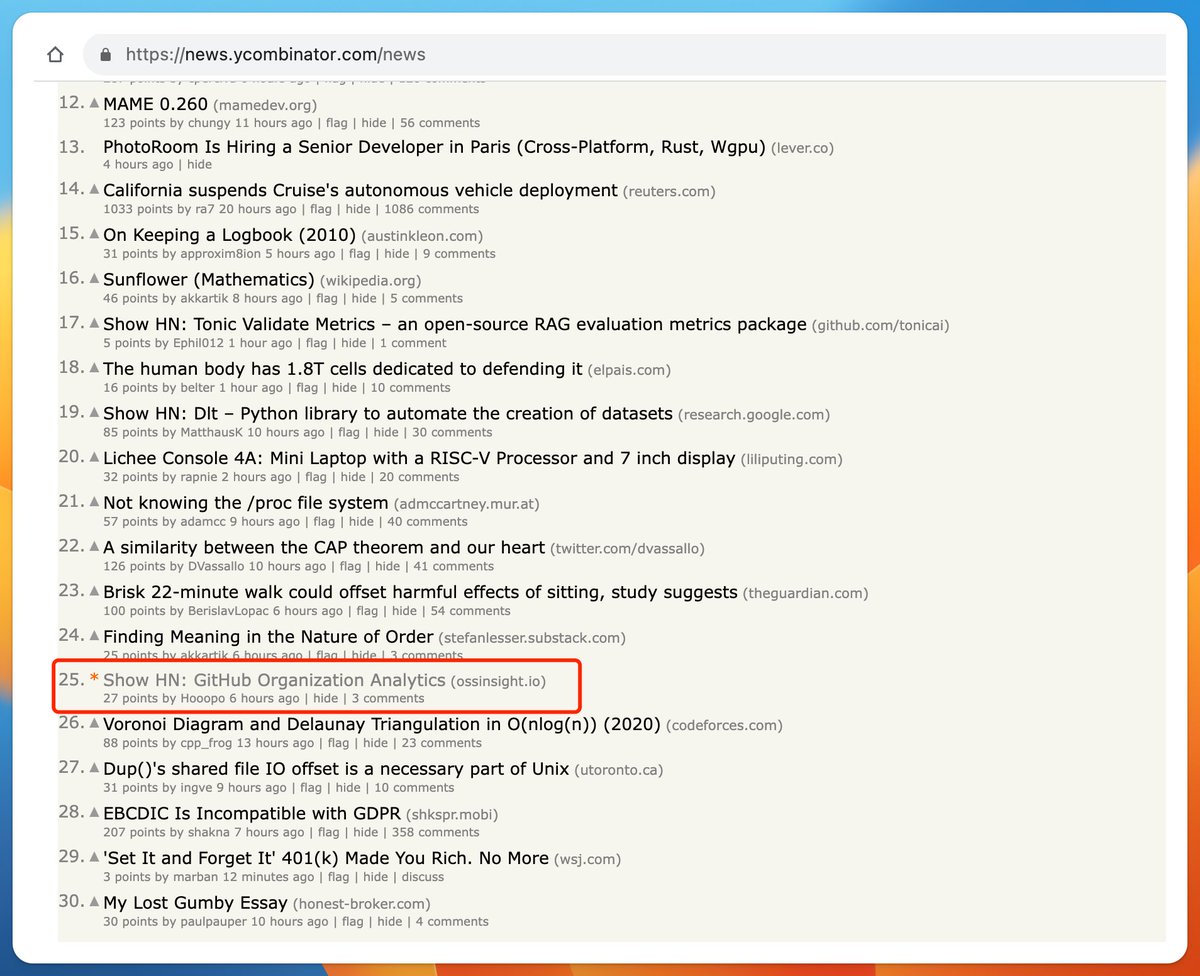
Task: Upvote the Dup()'s shared file IO story
Action: (x=94, y=768)
